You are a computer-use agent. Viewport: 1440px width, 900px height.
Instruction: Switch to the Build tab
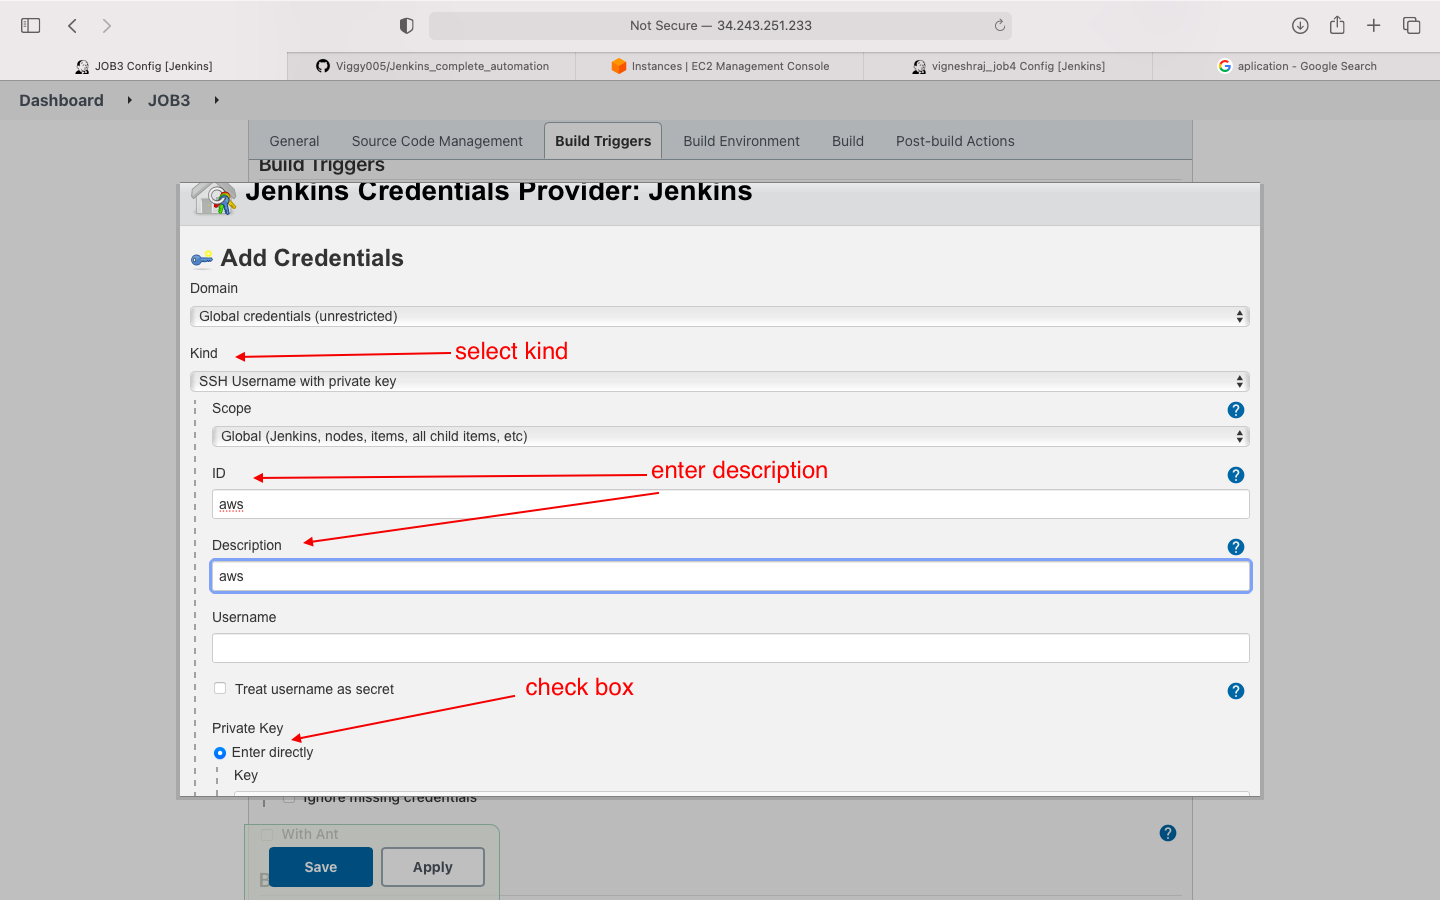point(848,141)
